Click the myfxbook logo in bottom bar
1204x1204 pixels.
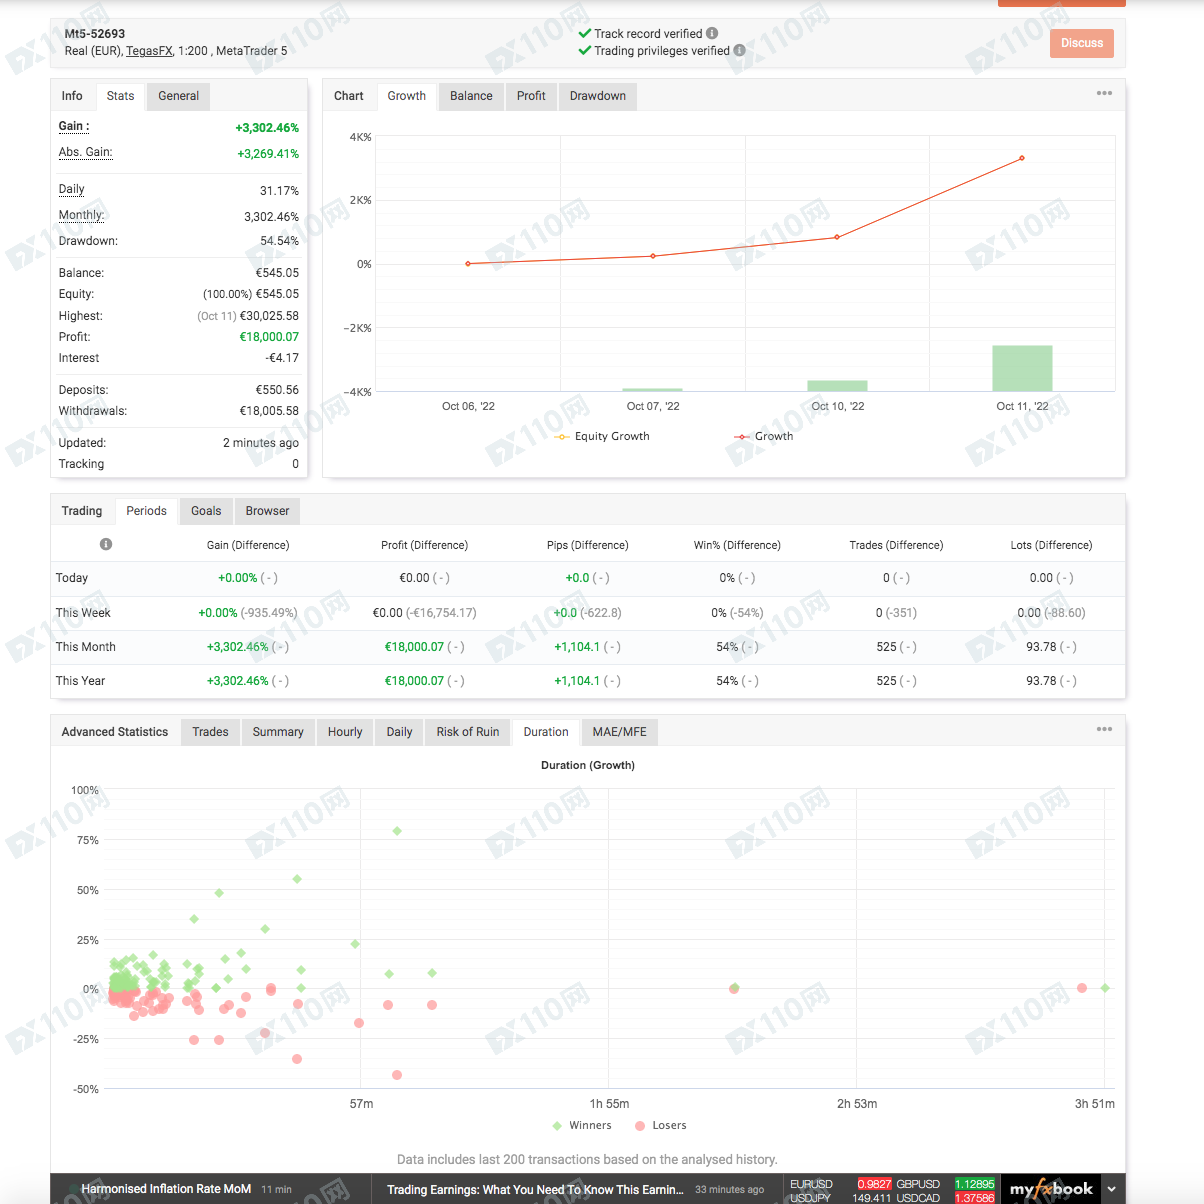(1051, 1189)
